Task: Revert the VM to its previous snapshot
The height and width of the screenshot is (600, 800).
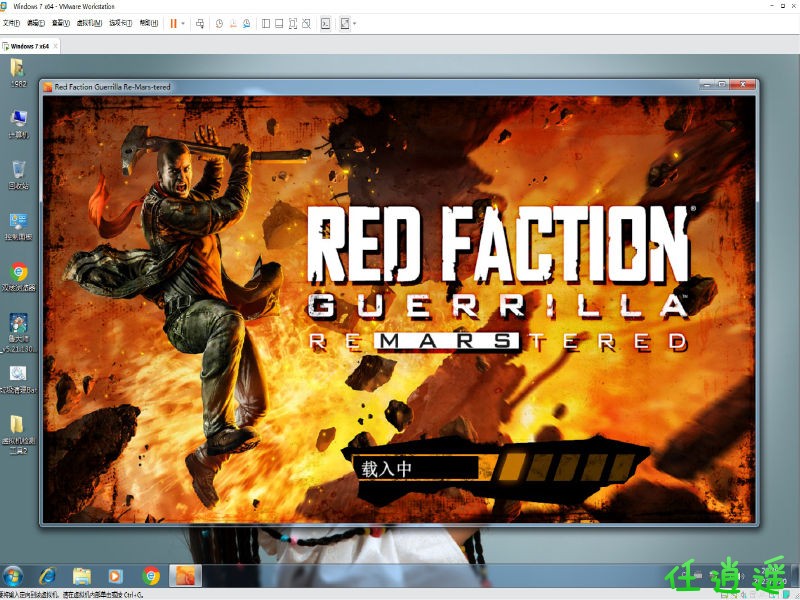Action: (233, 23)
